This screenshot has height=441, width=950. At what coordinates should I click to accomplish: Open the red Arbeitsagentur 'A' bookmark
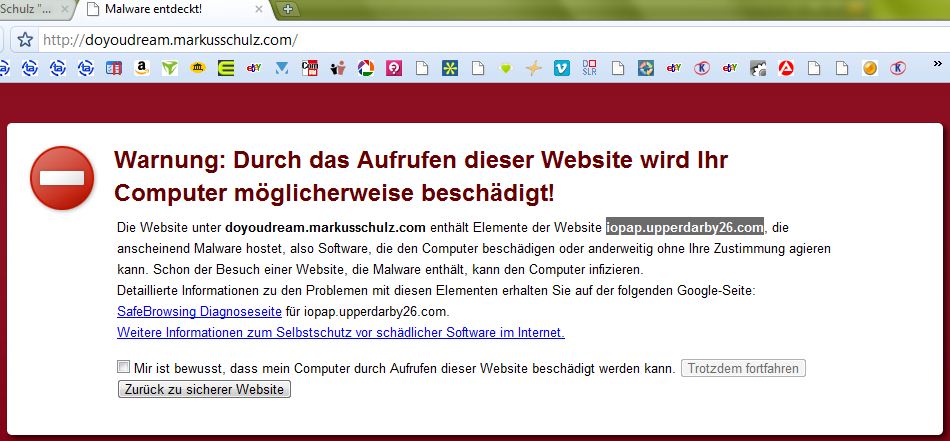[786, 69]
